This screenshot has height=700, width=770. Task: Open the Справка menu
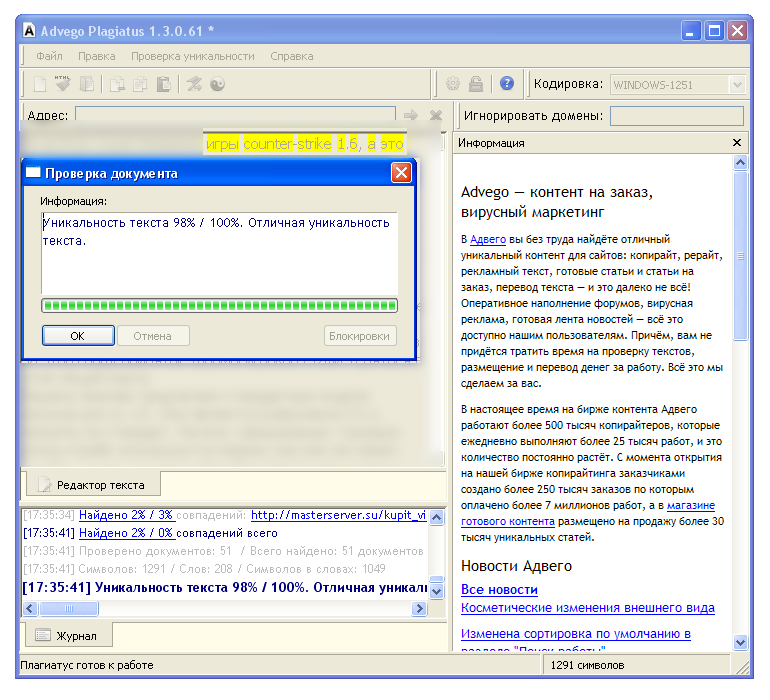coord(292,56)
